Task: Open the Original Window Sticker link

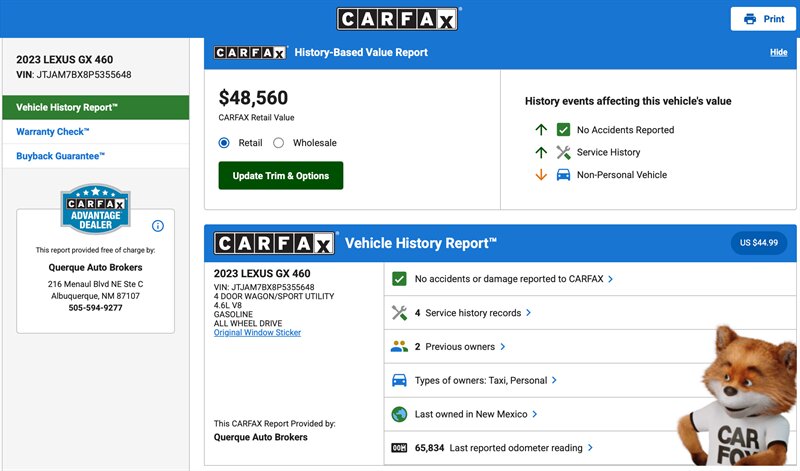Action: point(257,333)
